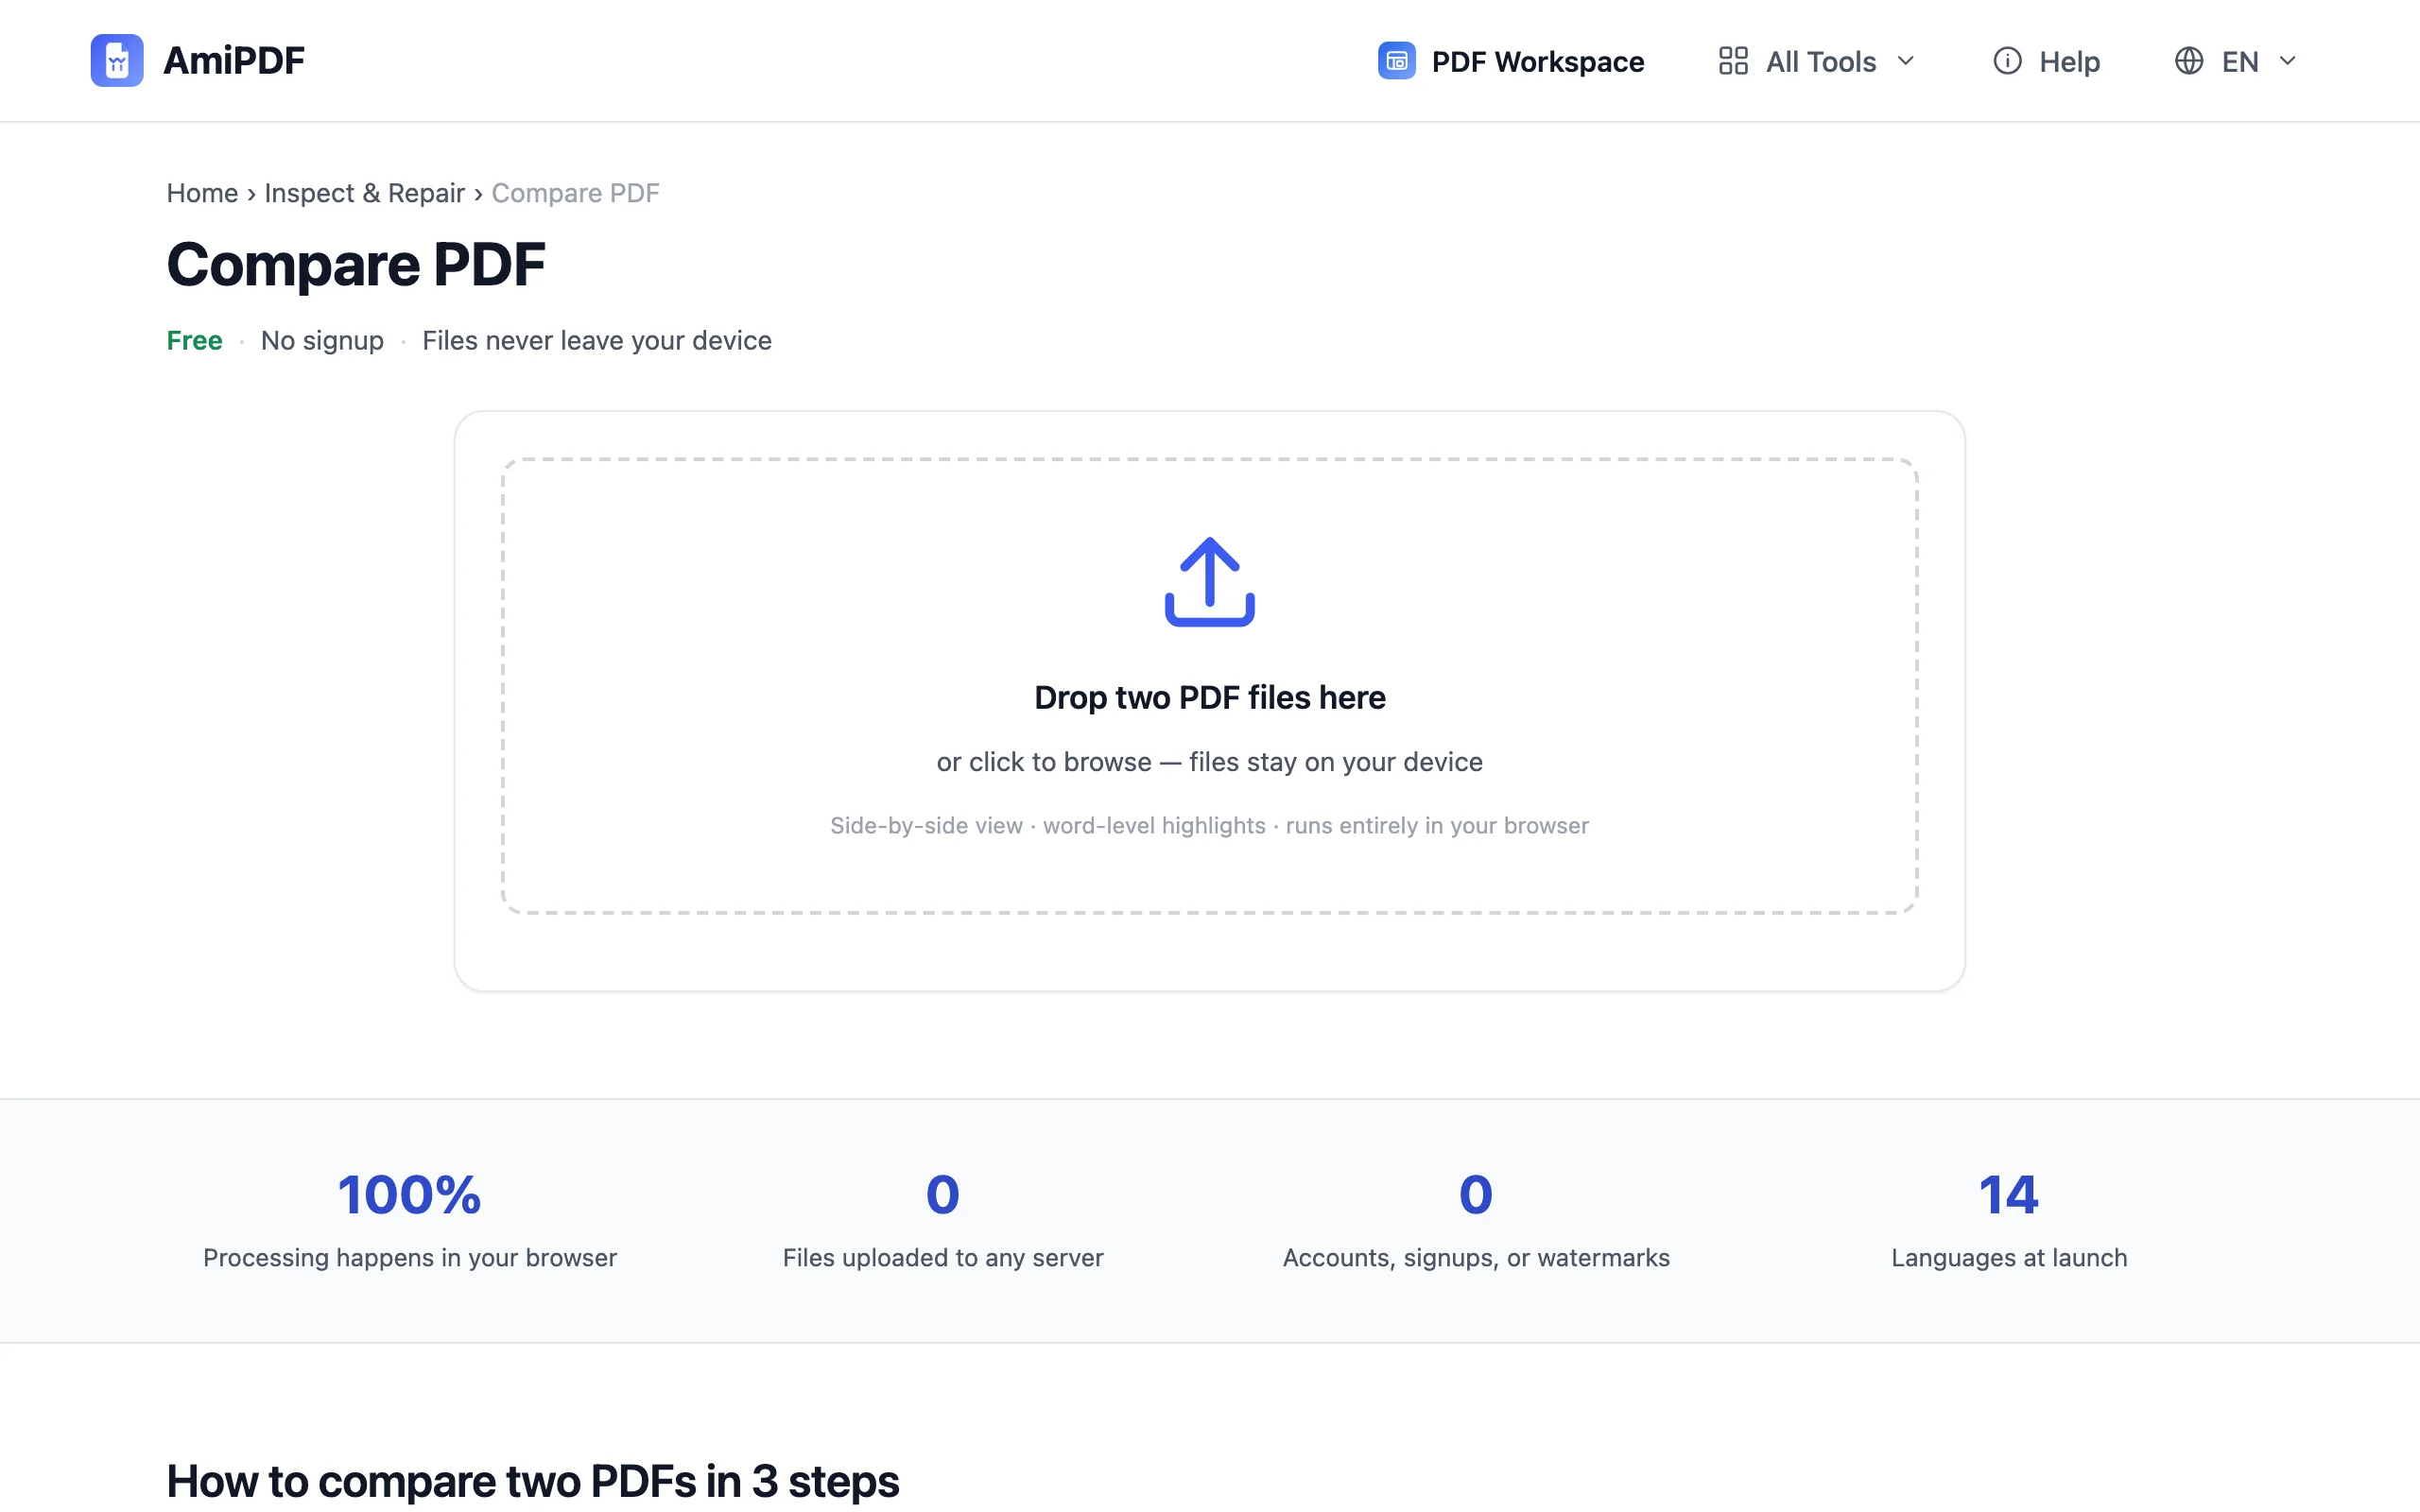This screenshot has width=2420, height=1512.
Task: Click the Compare PDF breadcrumb
Action: tap(575, 193)
